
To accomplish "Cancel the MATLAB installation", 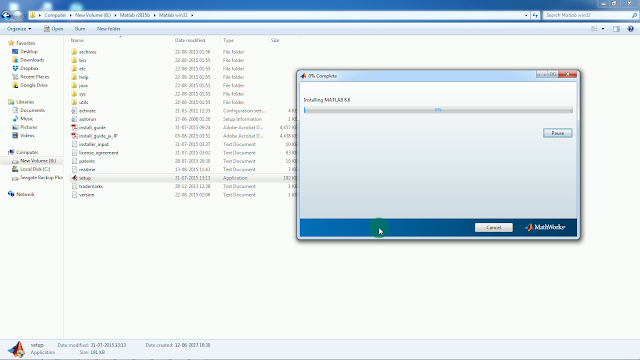I will click(493, 227).
